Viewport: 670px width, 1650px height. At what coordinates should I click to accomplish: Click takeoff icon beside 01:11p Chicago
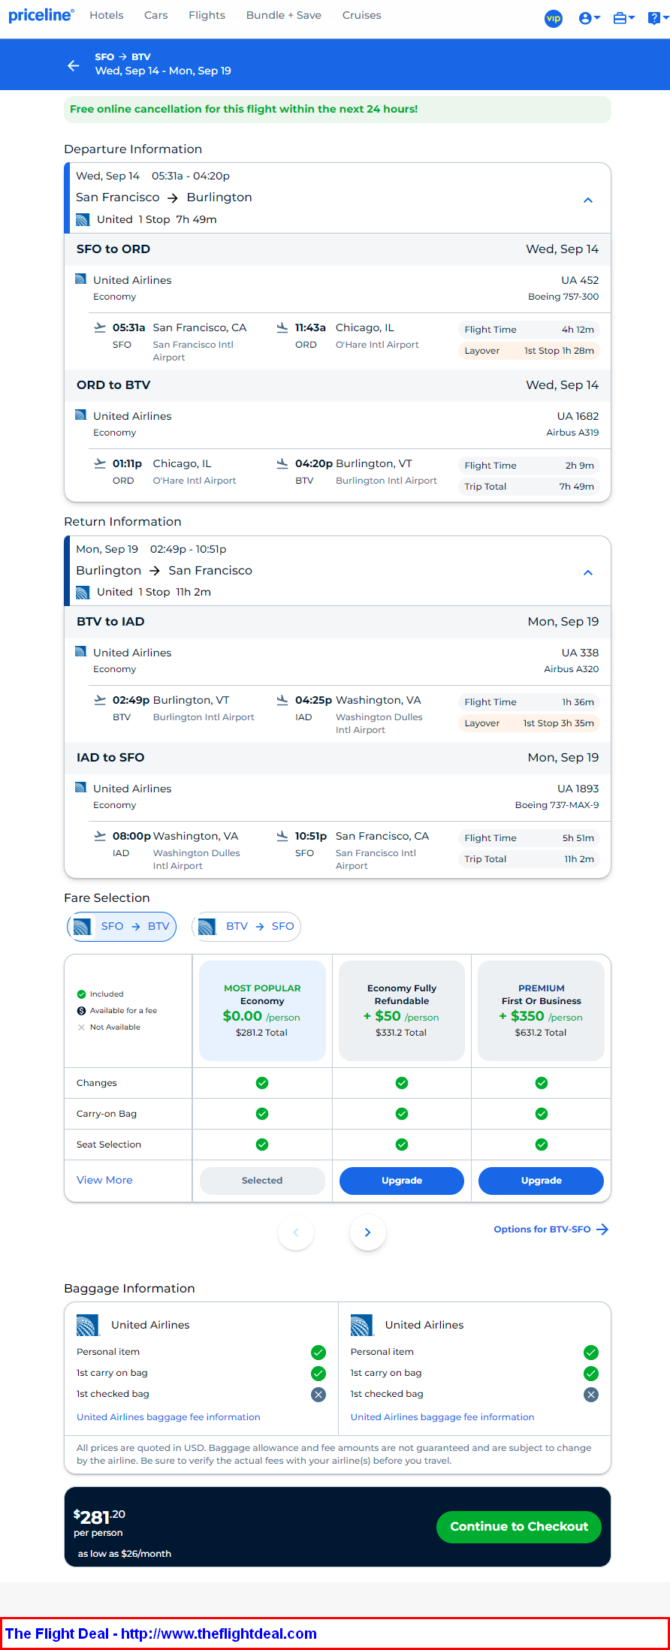click(x=99, y=463)
